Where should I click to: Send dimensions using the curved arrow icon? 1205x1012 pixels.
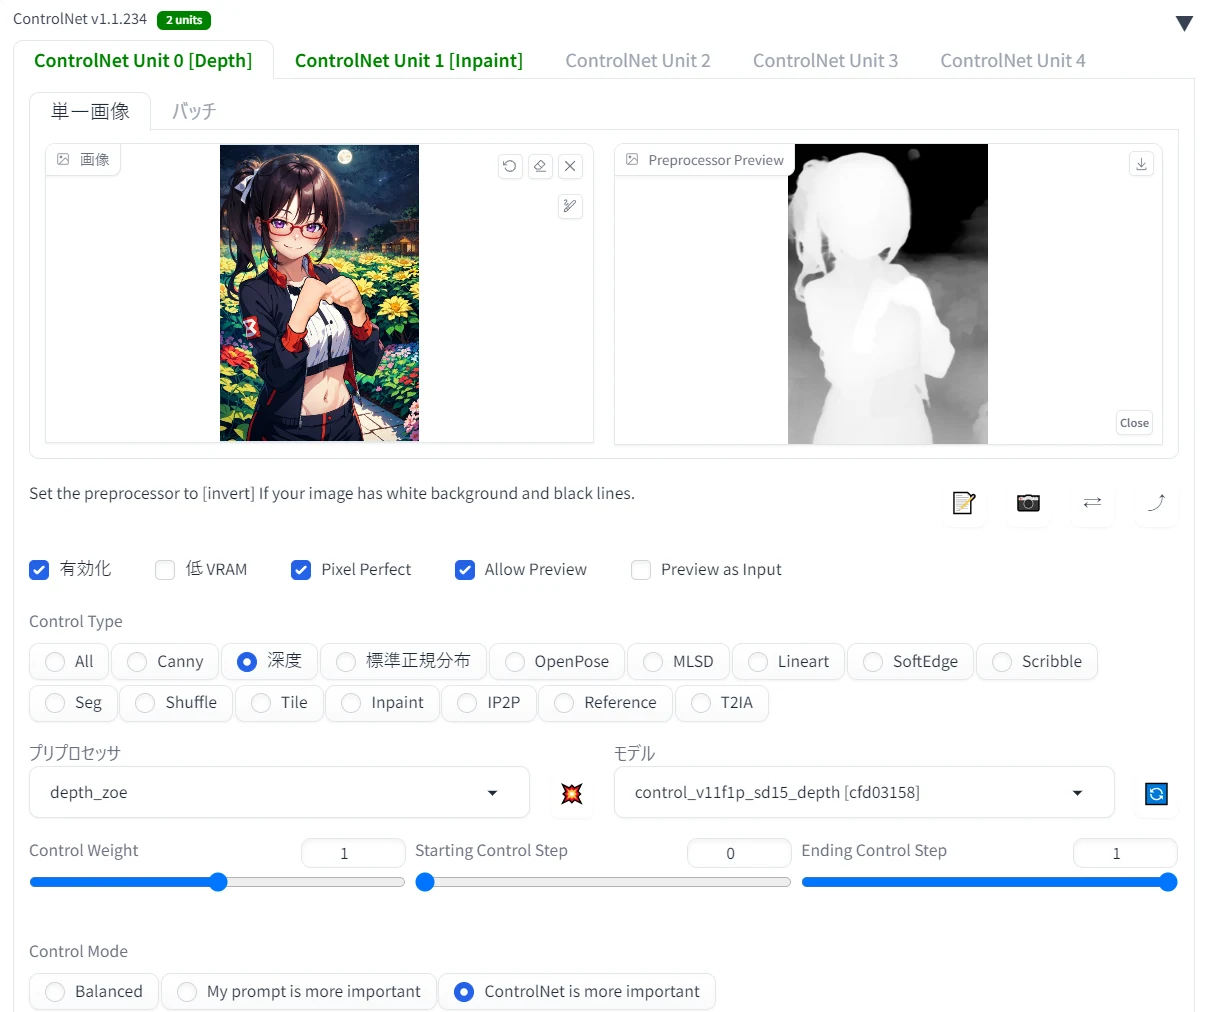[x=1156, y=502]
